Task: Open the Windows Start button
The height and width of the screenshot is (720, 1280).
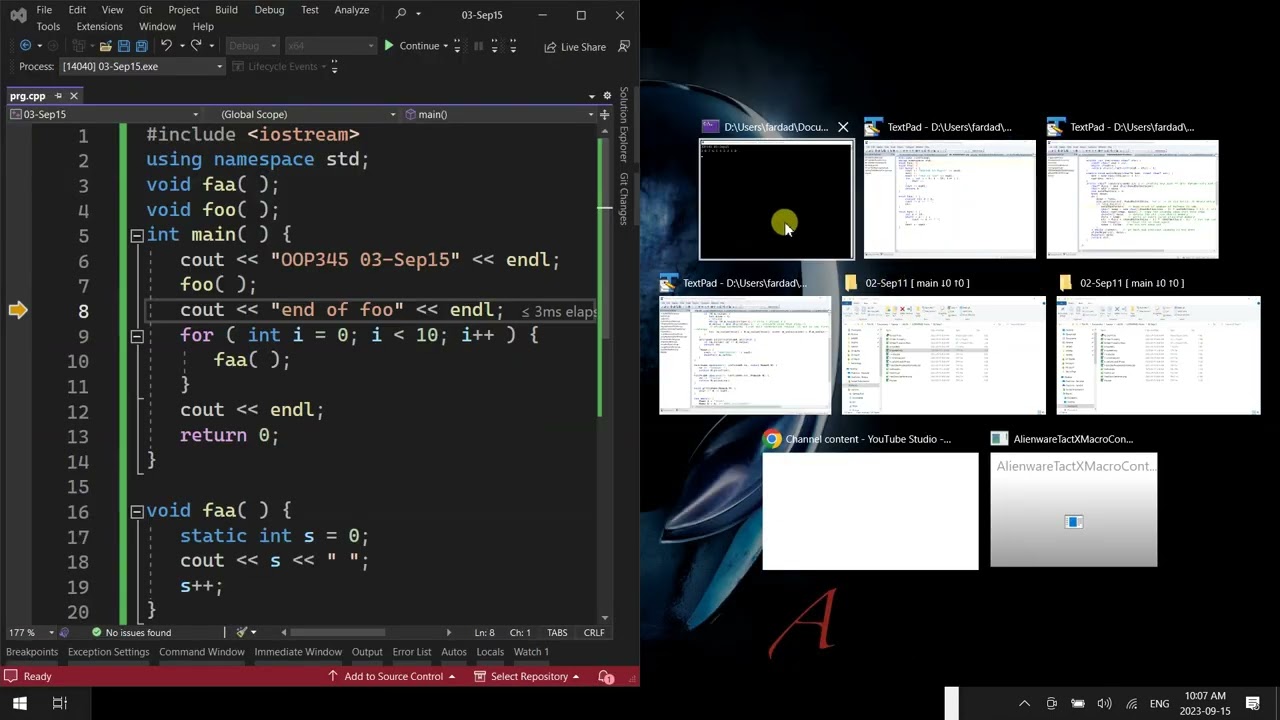Action: coord(19,704)
